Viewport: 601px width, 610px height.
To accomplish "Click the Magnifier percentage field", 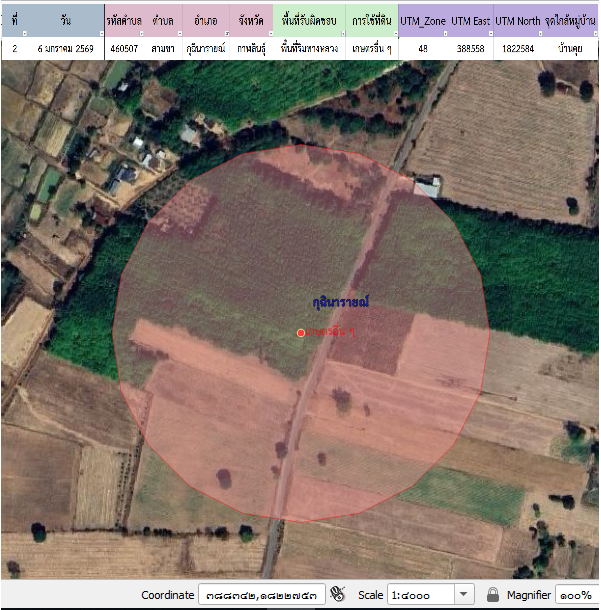I will coord(576,595).
